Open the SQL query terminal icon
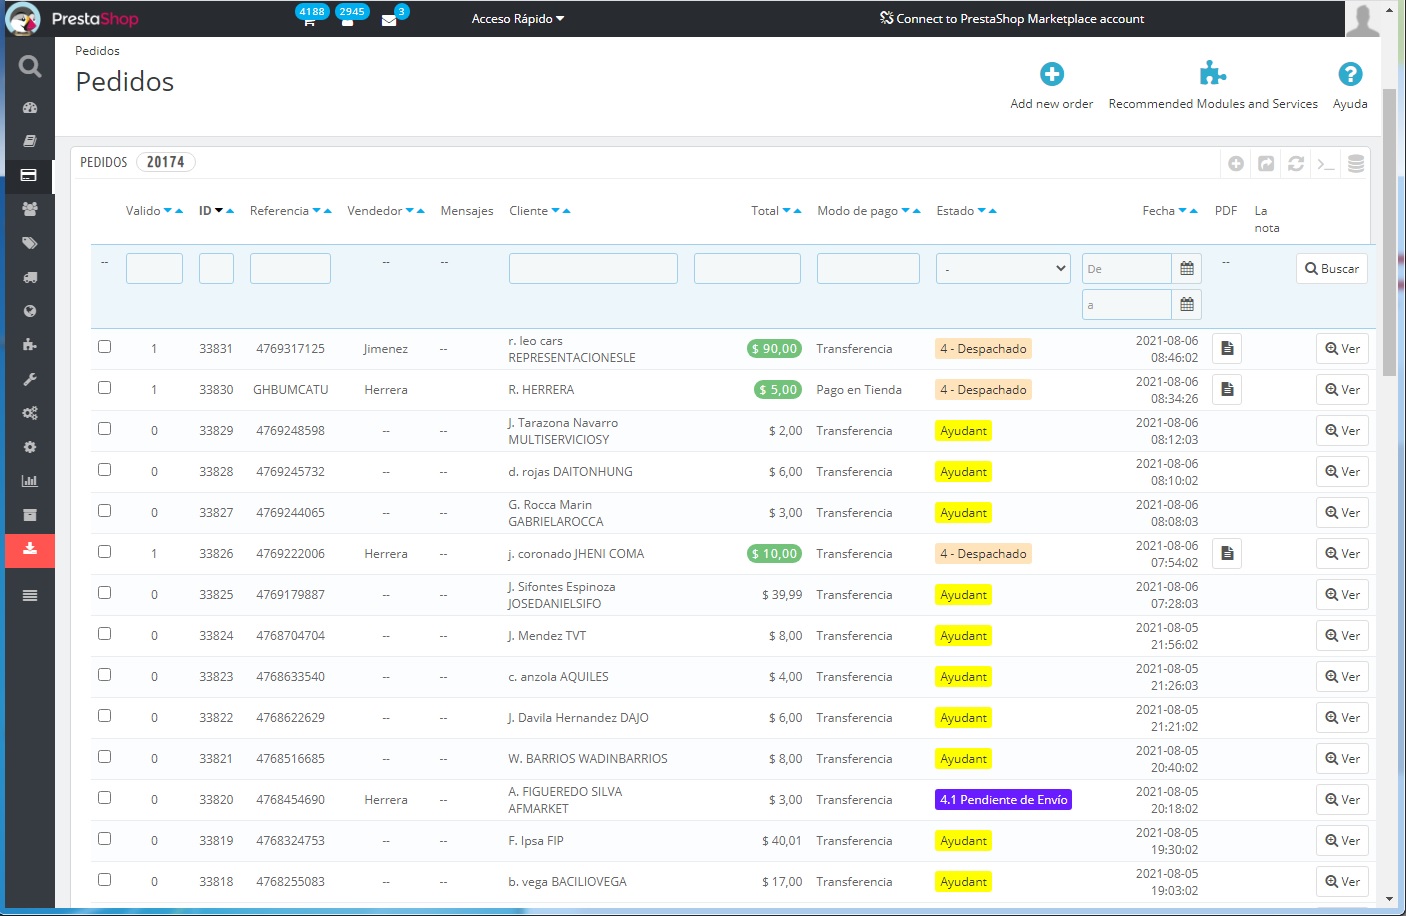 (1326, 164)
